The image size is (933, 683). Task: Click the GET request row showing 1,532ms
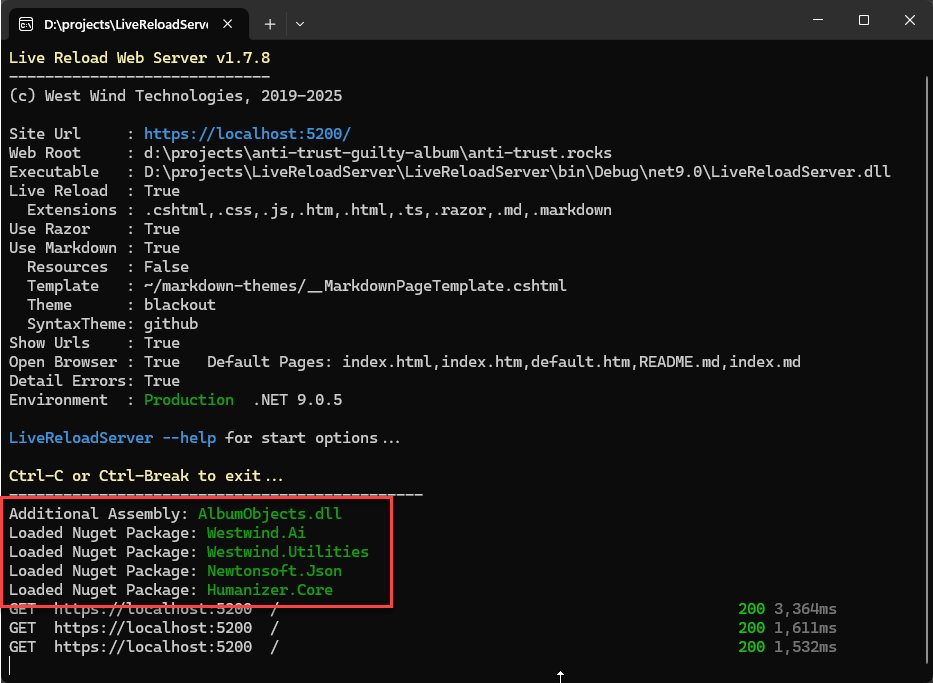point(422,647)
